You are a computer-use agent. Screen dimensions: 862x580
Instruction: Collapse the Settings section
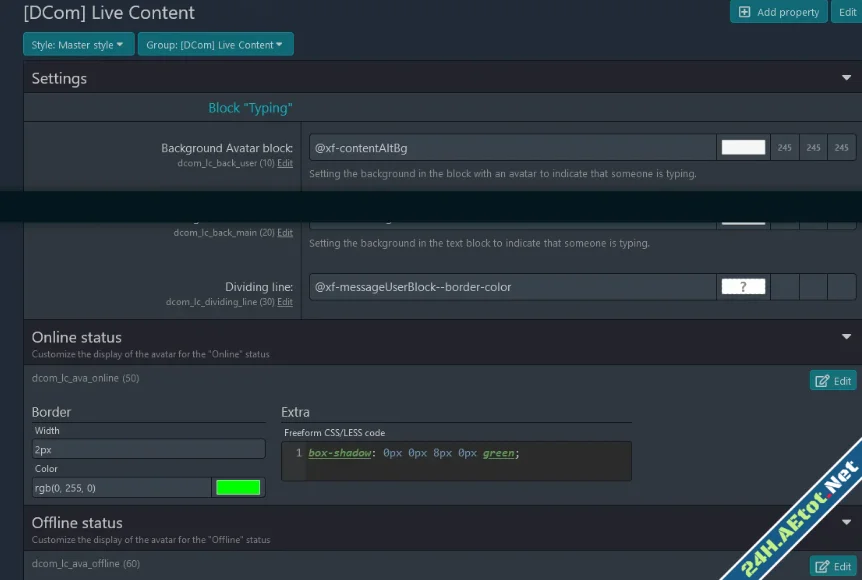pos(847,78)
